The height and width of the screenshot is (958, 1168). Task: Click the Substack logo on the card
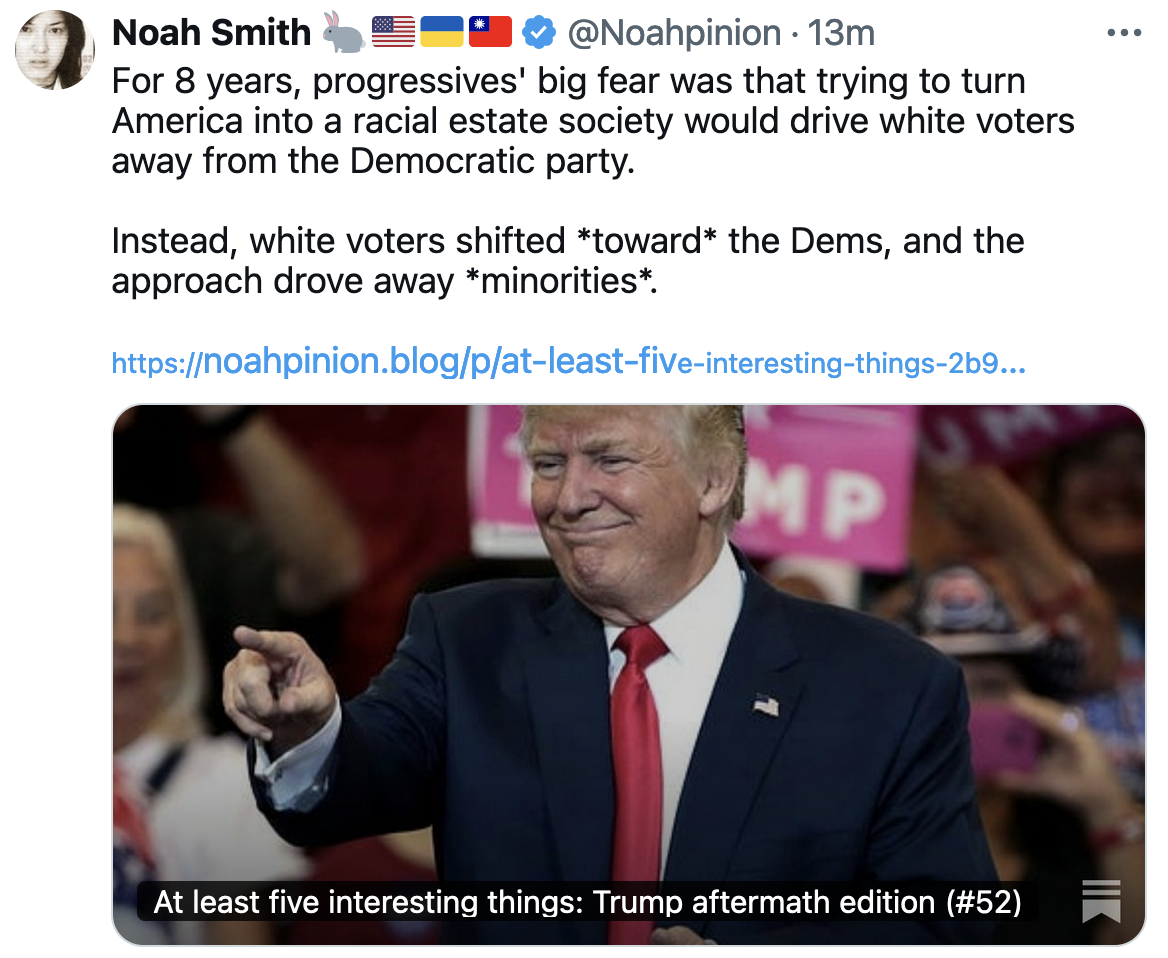tap(1101, 900)
